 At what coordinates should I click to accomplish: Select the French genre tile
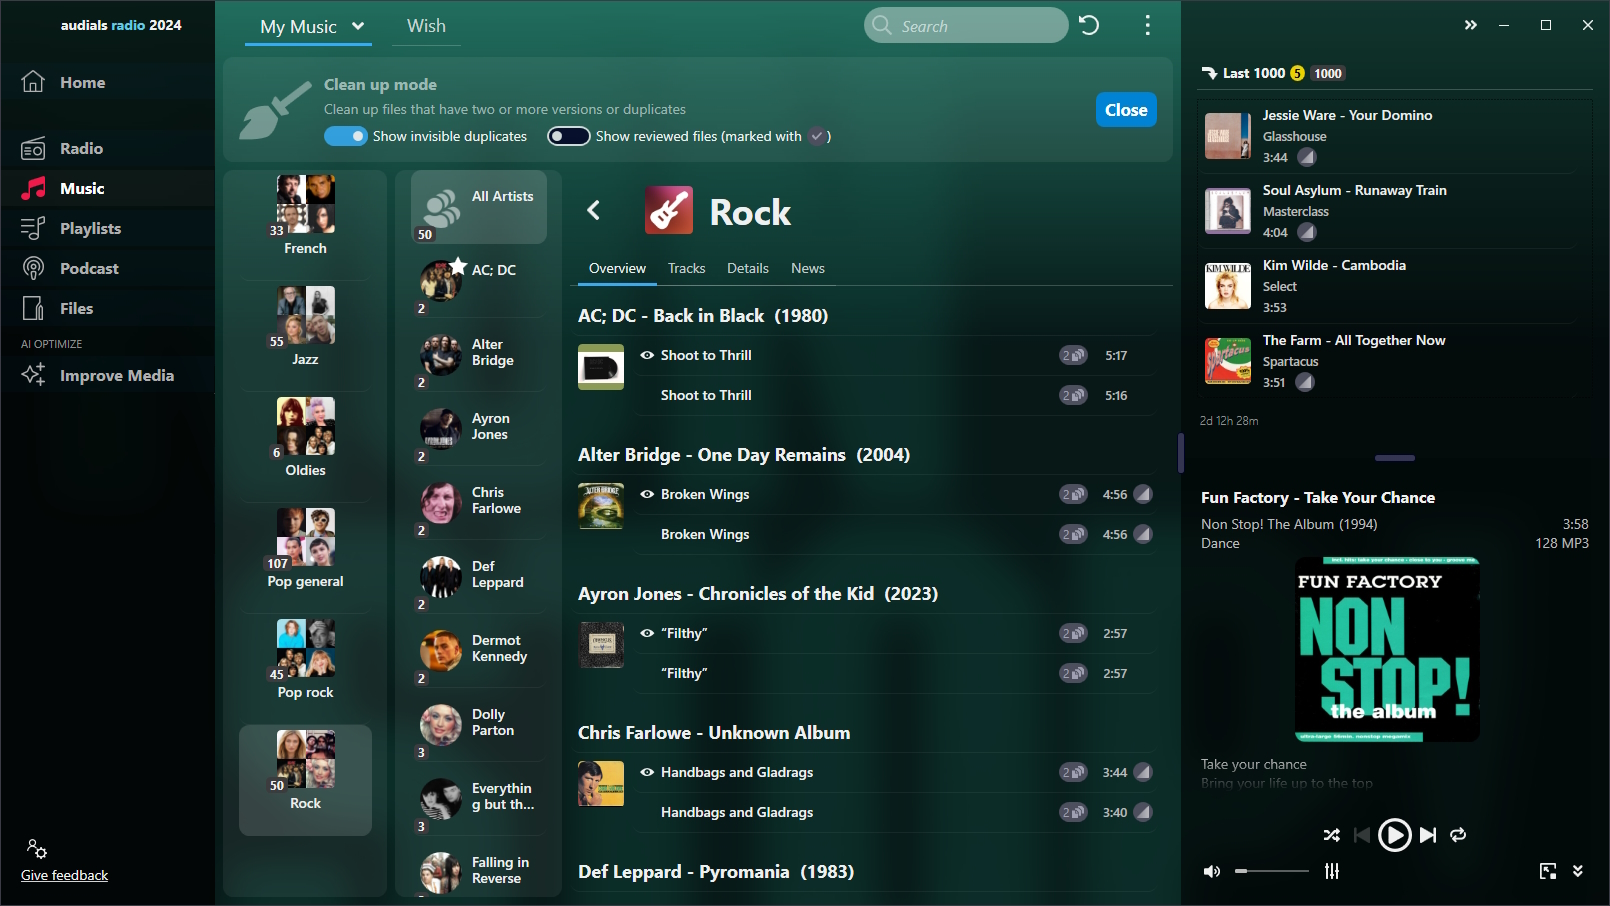[305, 217]
